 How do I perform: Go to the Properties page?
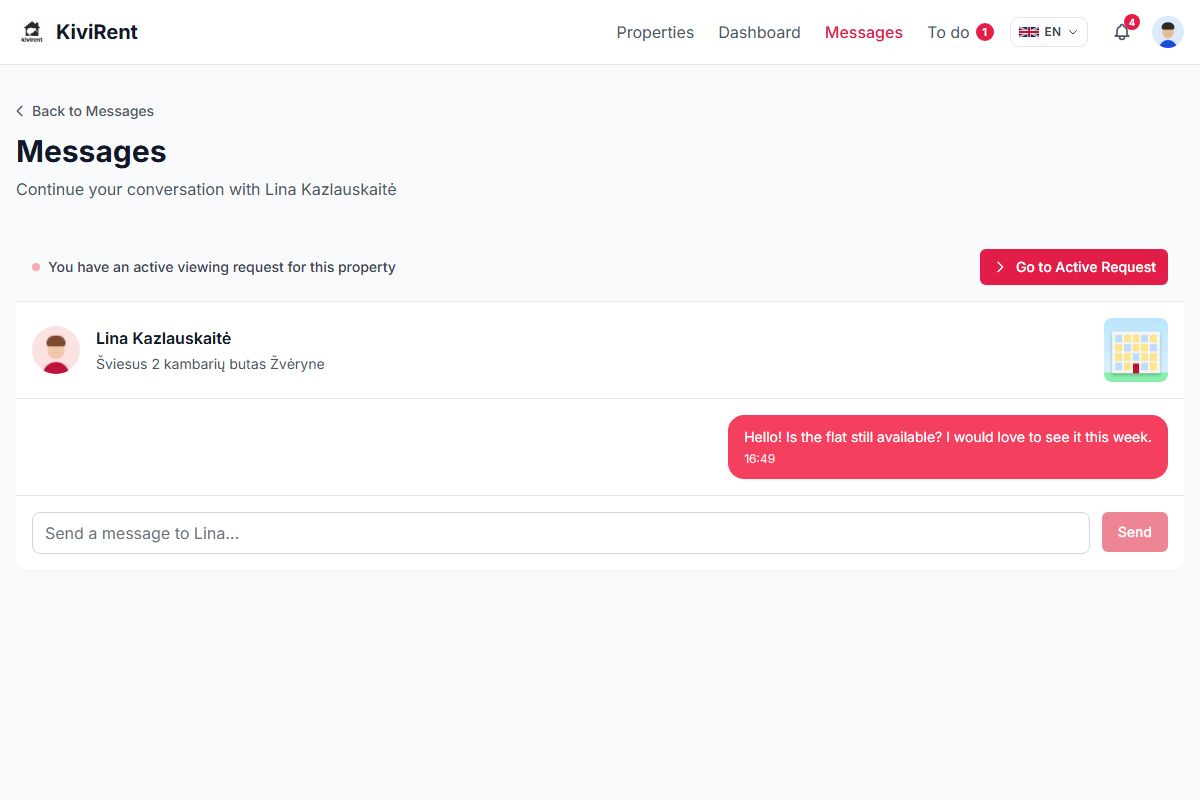(x=655, y=32)
